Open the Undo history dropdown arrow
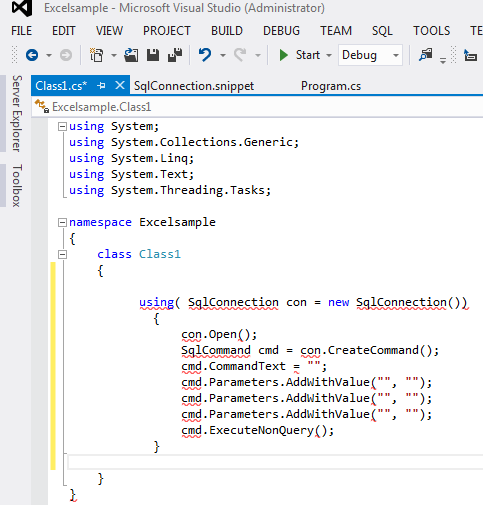The image size is (483, 505). tap(223, 55)
